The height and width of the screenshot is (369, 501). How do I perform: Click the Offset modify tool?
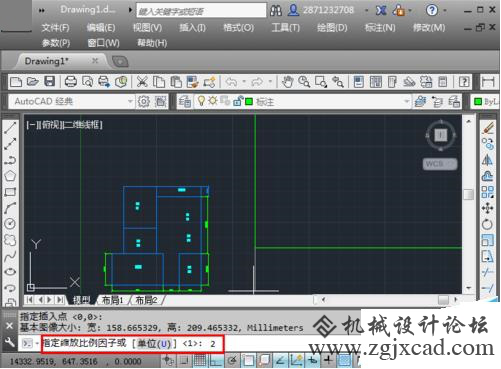(x=488, y=176)
